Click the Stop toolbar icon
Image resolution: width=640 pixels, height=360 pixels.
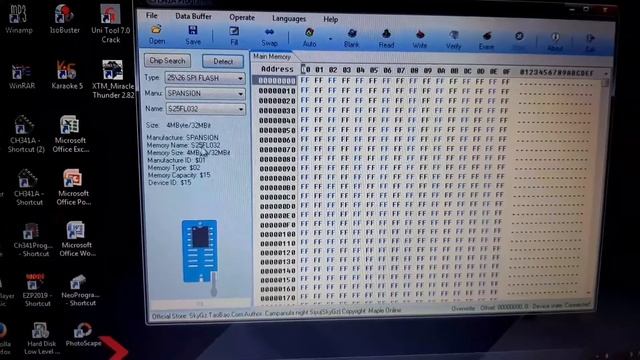(x=519, y=41)
